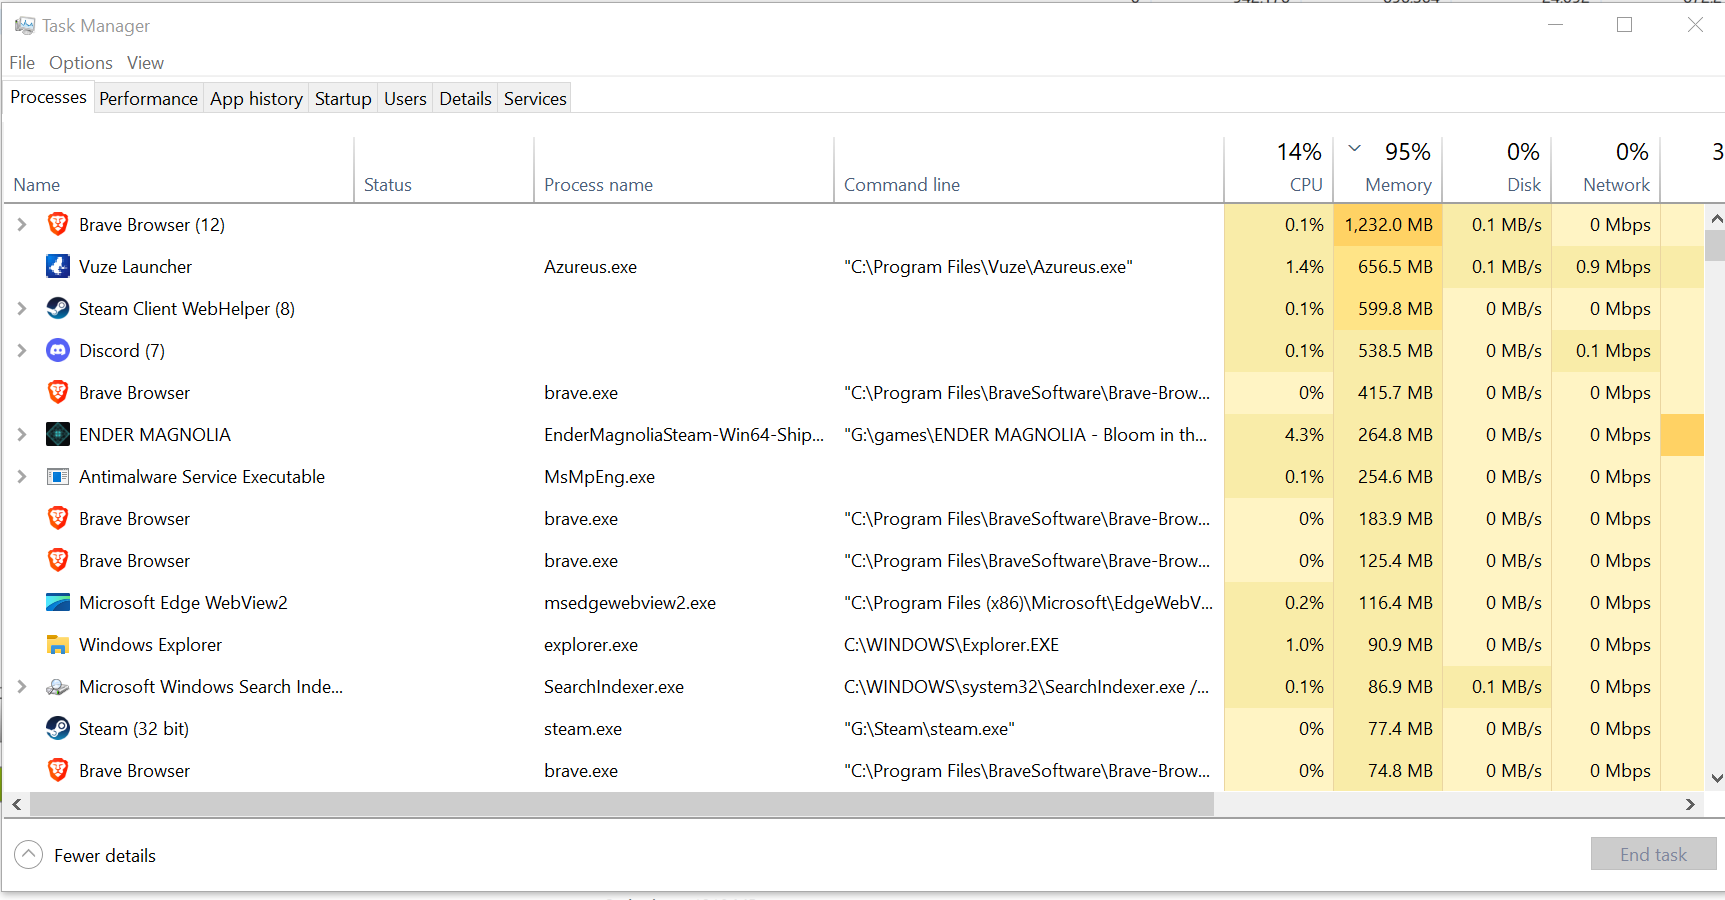Select the Vuze Launcher frog icon

pos(58,266)
